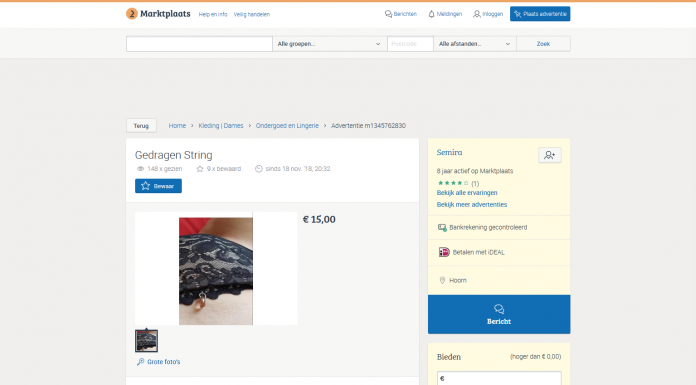Open Berichten in header
This screenshot has height=385, width=696.
point(401,14)
